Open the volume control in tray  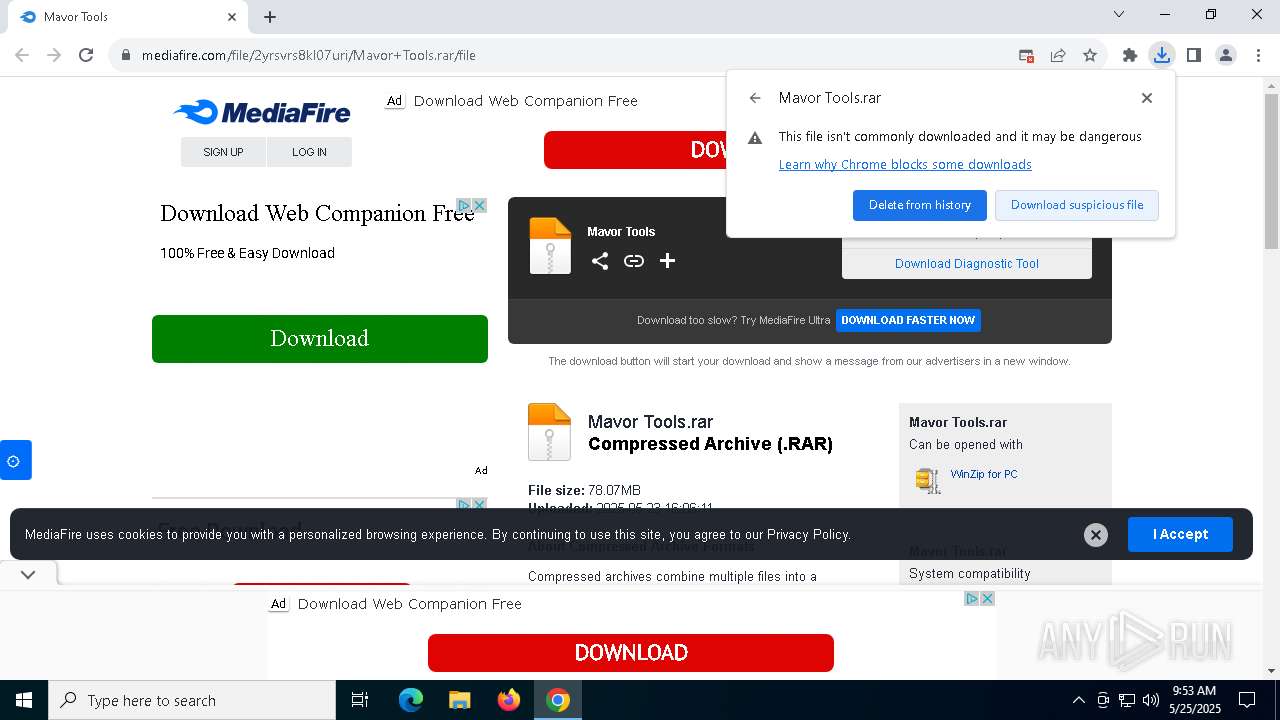[x=1151, y=700]
